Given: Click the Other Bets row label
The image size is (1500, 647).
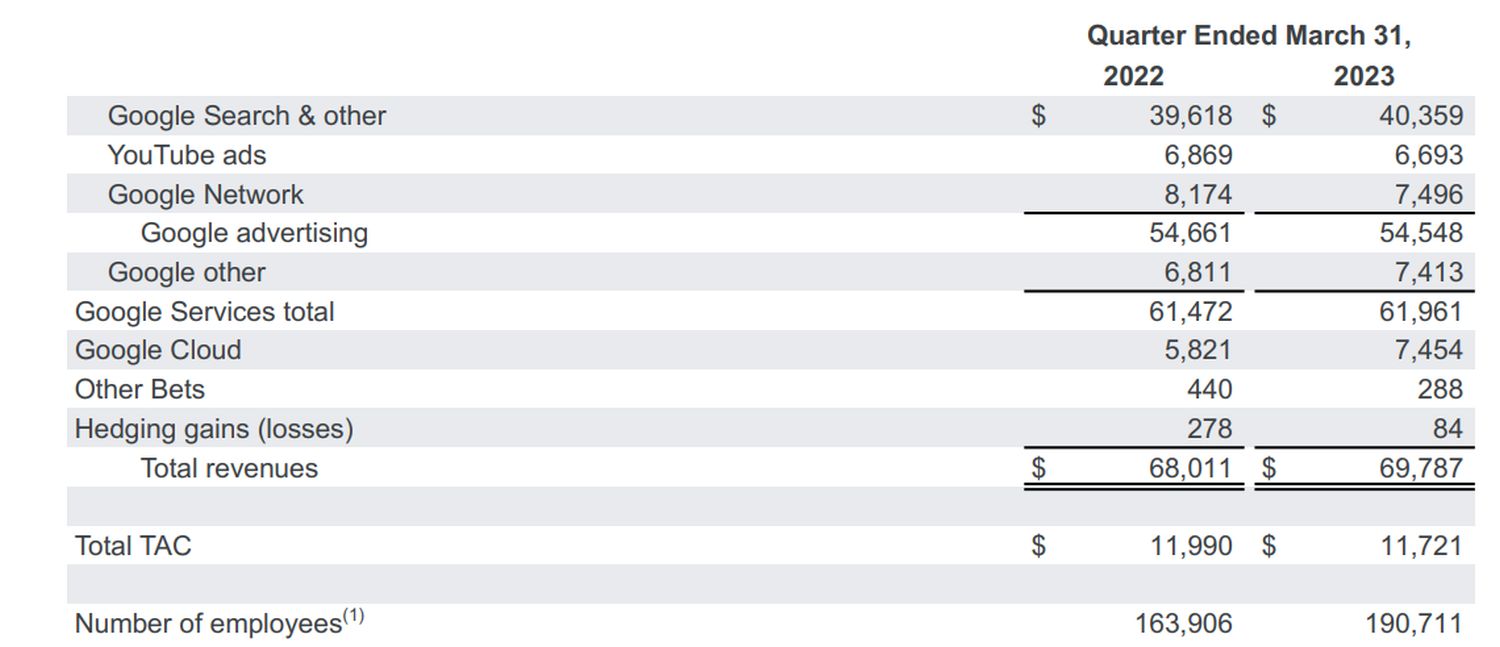Looking at the screenshot, I should coord(139,389).
